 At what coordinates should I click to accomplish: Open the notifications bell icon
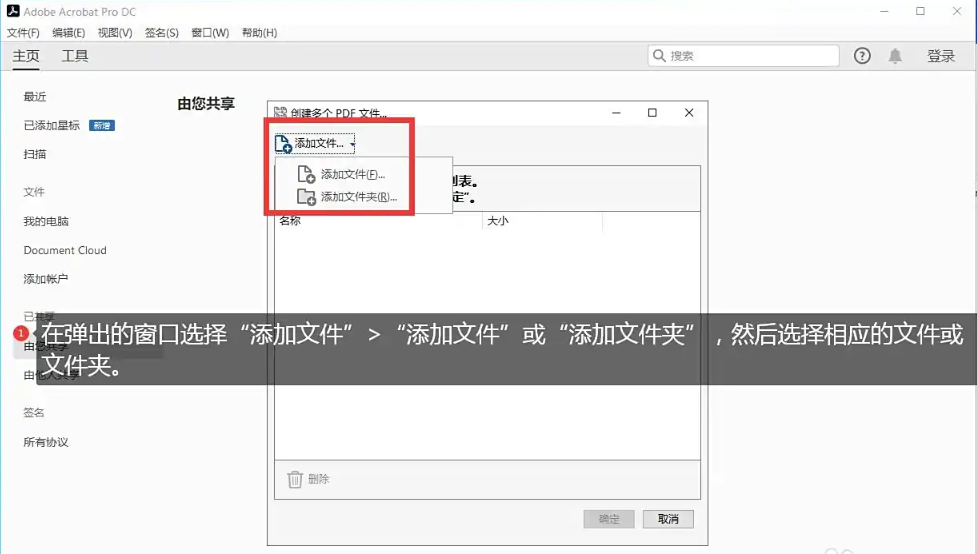pyautogui.click(x=895, y=56)
